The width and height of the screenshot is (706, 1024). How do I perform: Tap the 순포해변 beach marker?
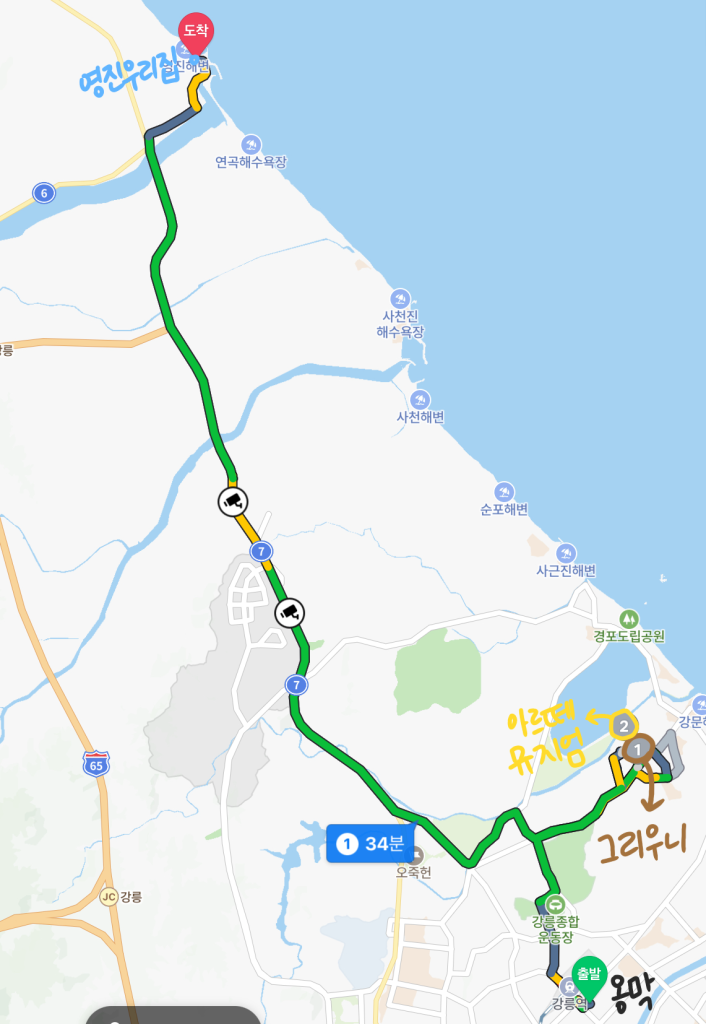[x=504, y=492]
